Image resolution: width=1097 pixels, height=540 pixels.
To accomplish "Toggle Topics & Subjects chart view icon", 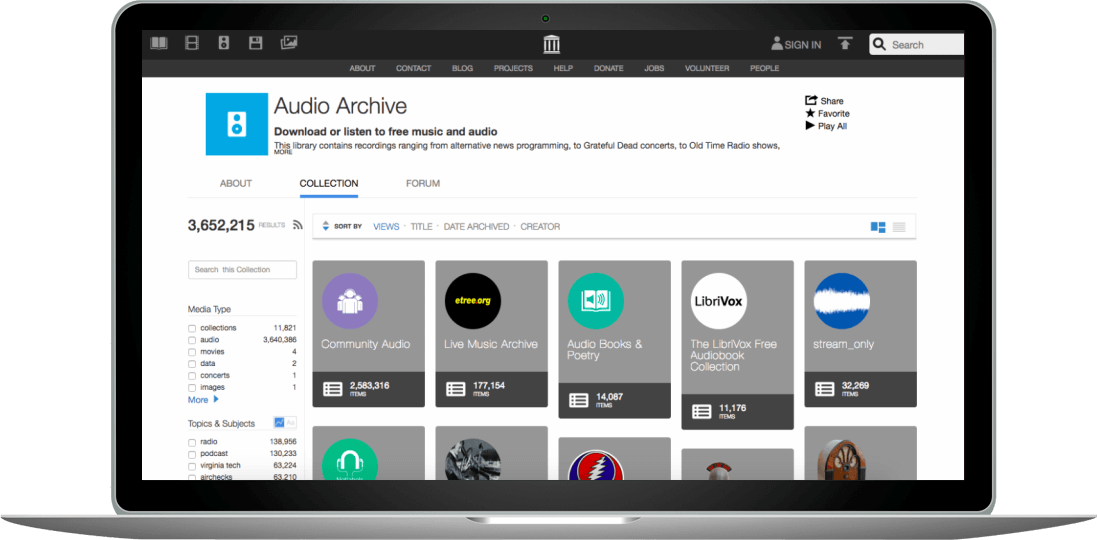I will pyautogui.click(x=279, y=422).
